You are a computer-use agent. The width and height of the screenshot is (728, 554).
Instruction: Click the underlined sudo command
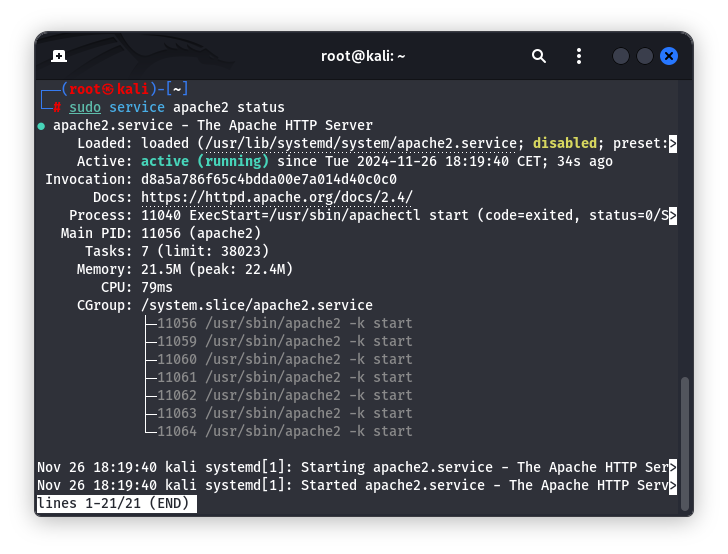pyautogui.click(x=85, y=107)
